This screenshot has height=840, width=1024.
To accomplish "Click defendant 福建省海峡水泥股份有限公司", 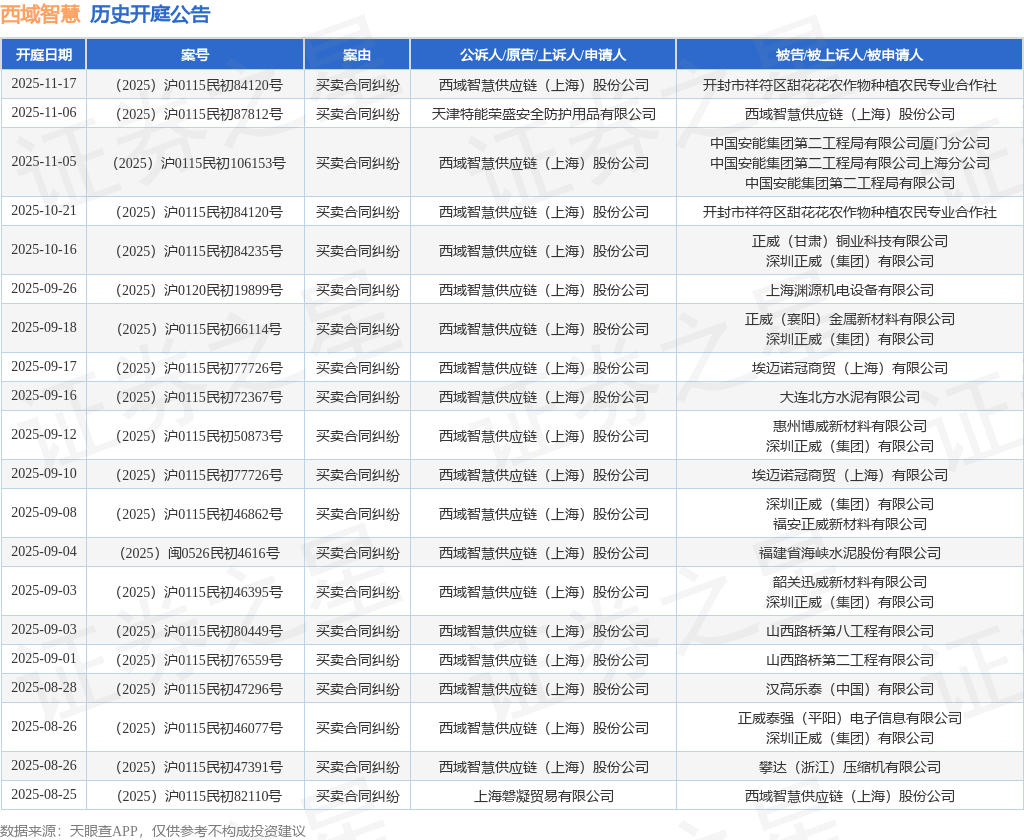I will tap(850, 553).
